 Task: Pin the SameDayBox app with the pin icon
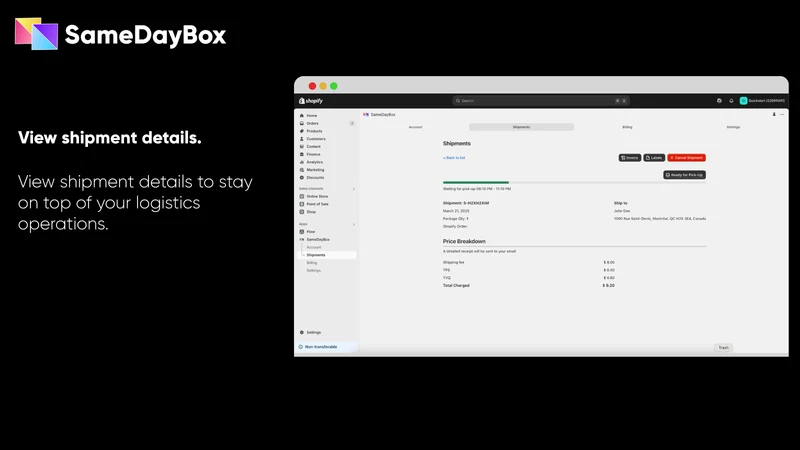(774, 114)
